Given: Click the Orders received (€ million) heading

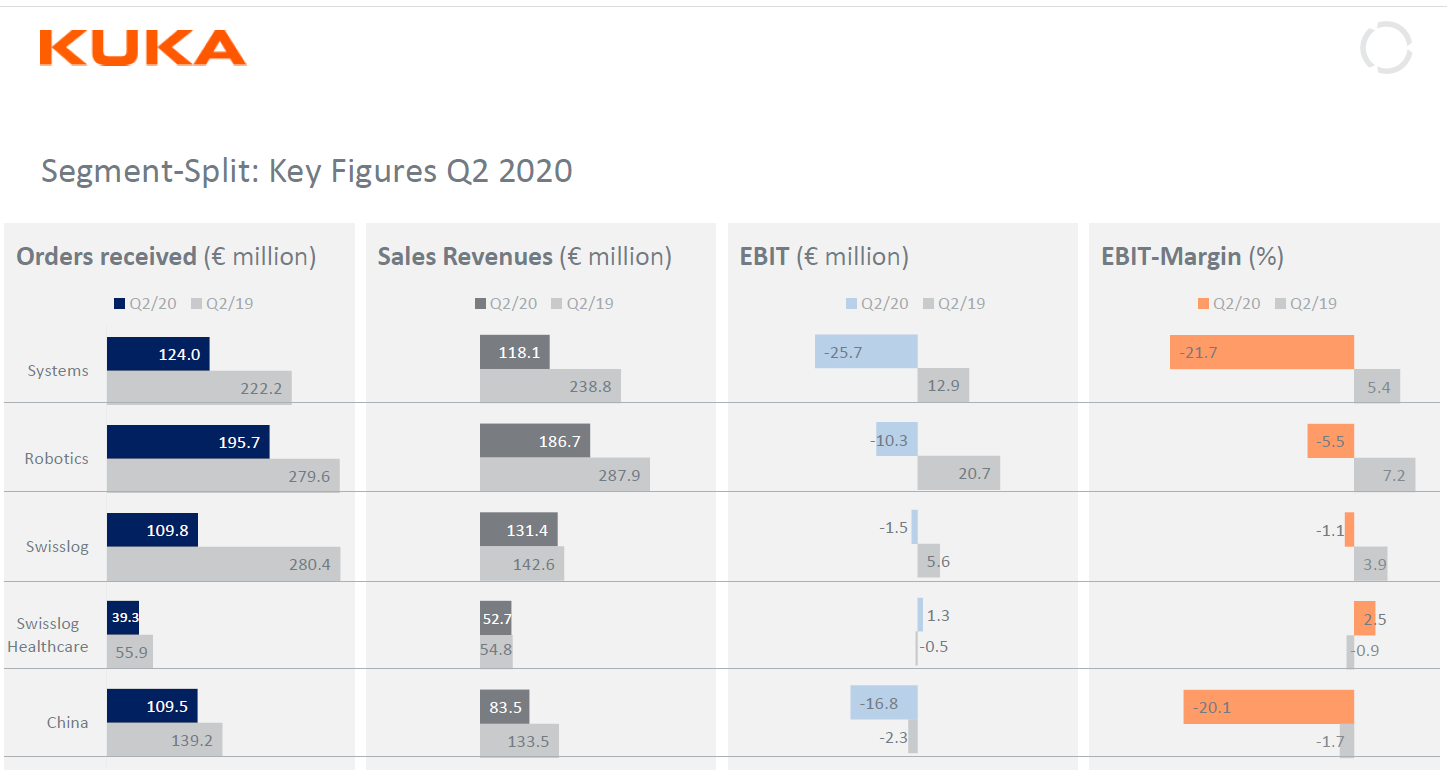Looking at the screenshot, I should [x=166, y=257].
